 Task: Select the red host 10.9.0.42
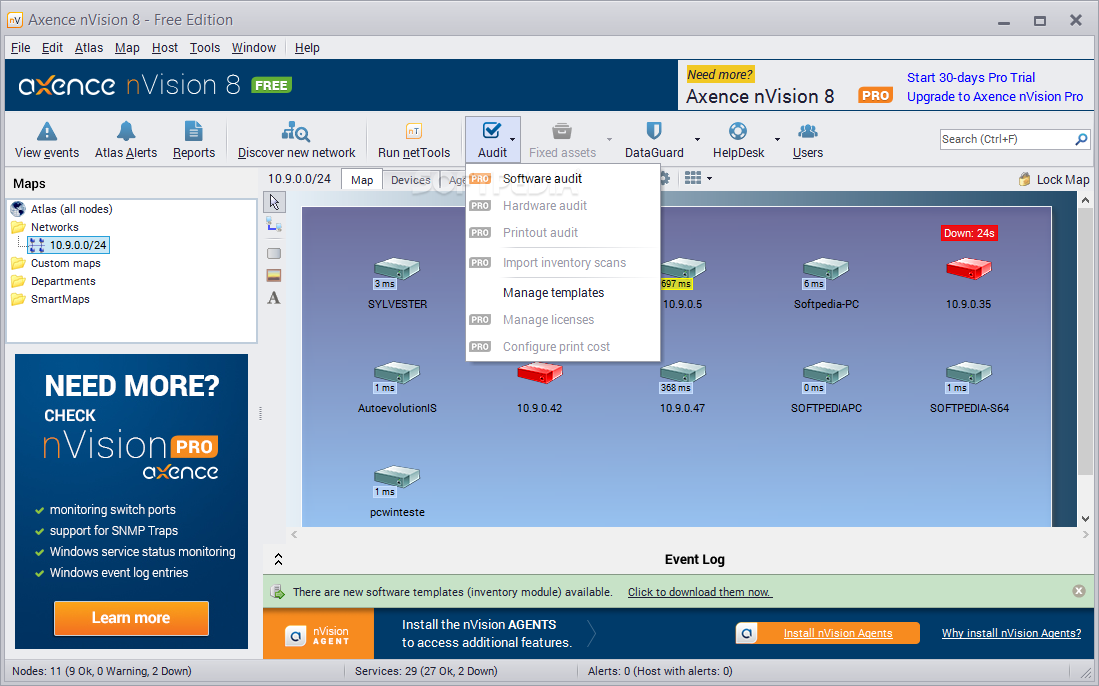tap(540, 373)
